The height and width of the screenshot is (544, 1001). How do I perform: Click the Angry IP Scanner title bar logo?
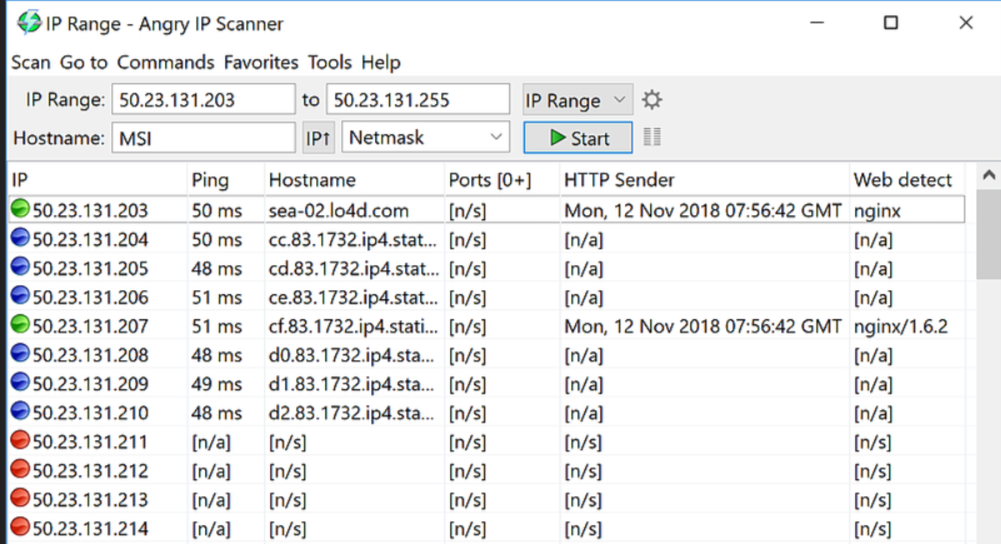click(29, 23)
